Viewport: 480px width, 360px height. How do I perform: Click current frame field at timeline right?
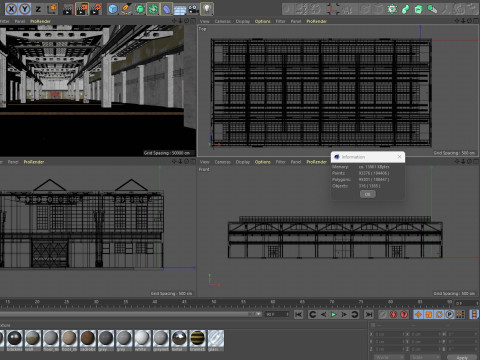tap(467, 303)
